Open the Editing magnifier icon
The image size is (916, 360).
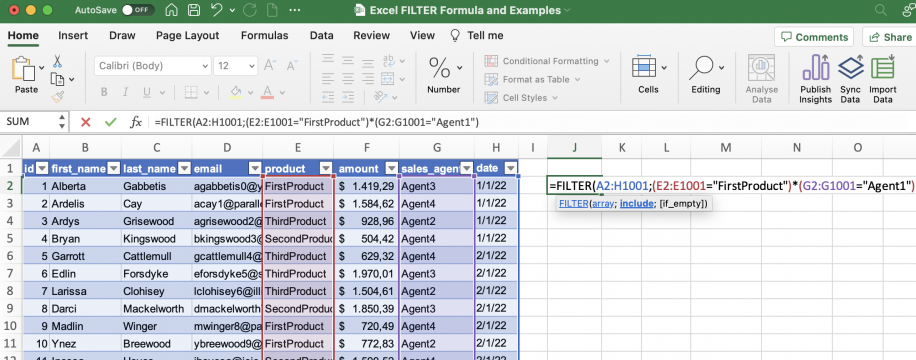(x=700, y=68)
